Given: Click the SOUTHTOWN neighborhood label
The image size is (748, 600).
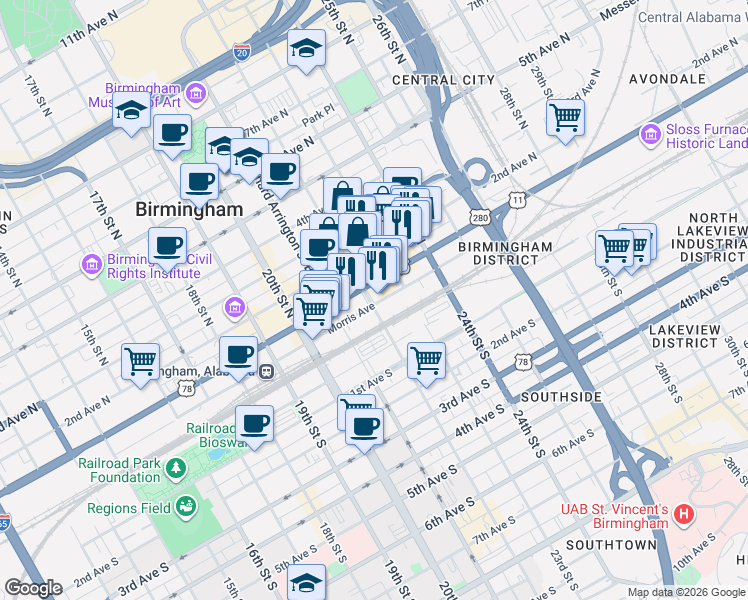Looking at the screenshot, I should 612,545.
